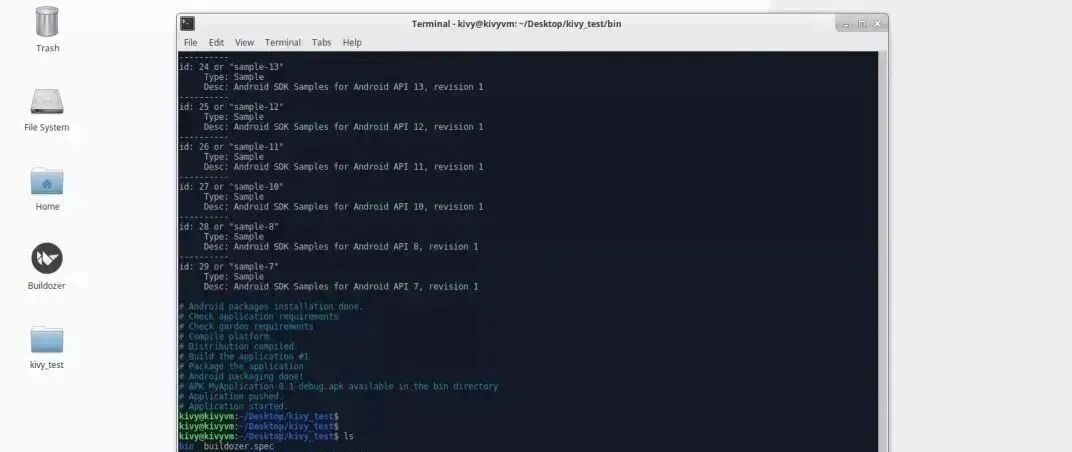This screenshot has height=452, width=1072.
Task: Click '# Check garden requirements' line
Action: pos(246,326)
